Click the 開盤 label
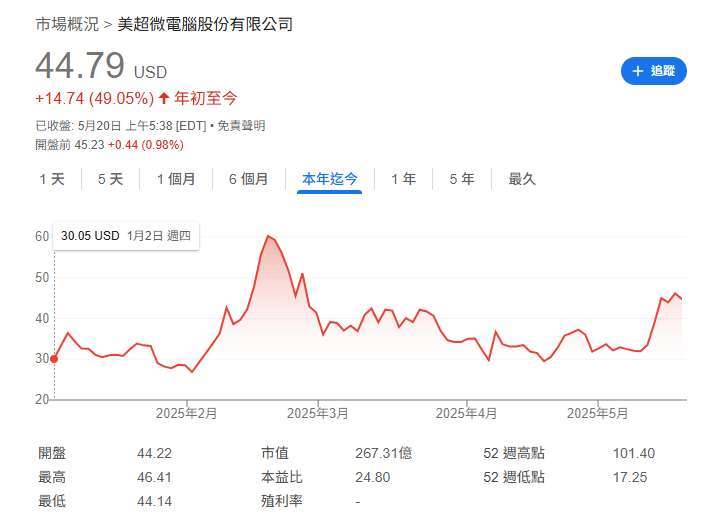The width and height of the screenshot is (715, 516). click(52, 453)
